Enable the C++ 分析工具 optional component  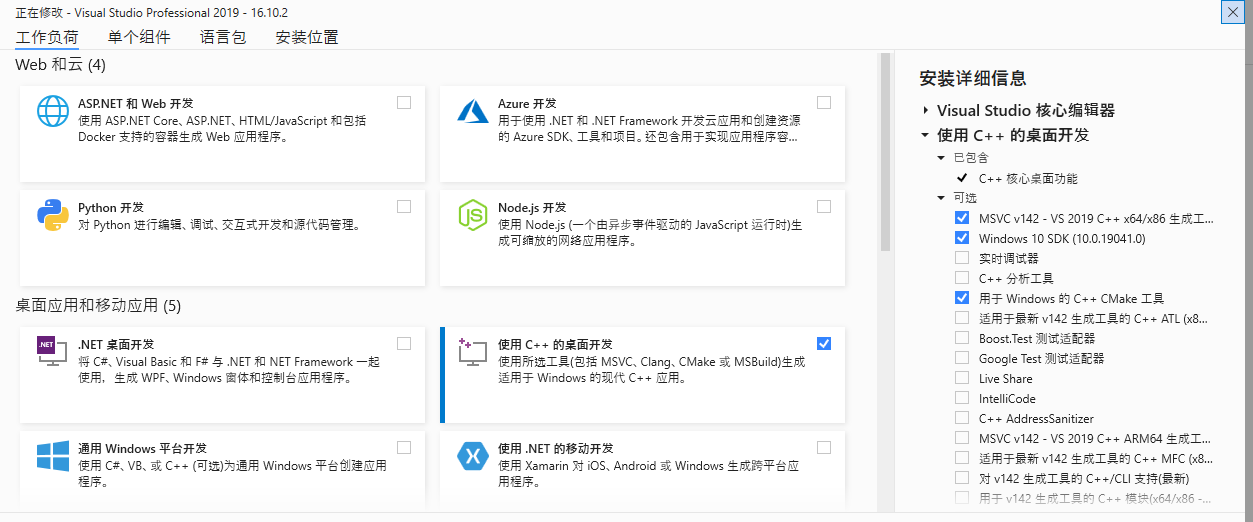click(x=962, y=278)
